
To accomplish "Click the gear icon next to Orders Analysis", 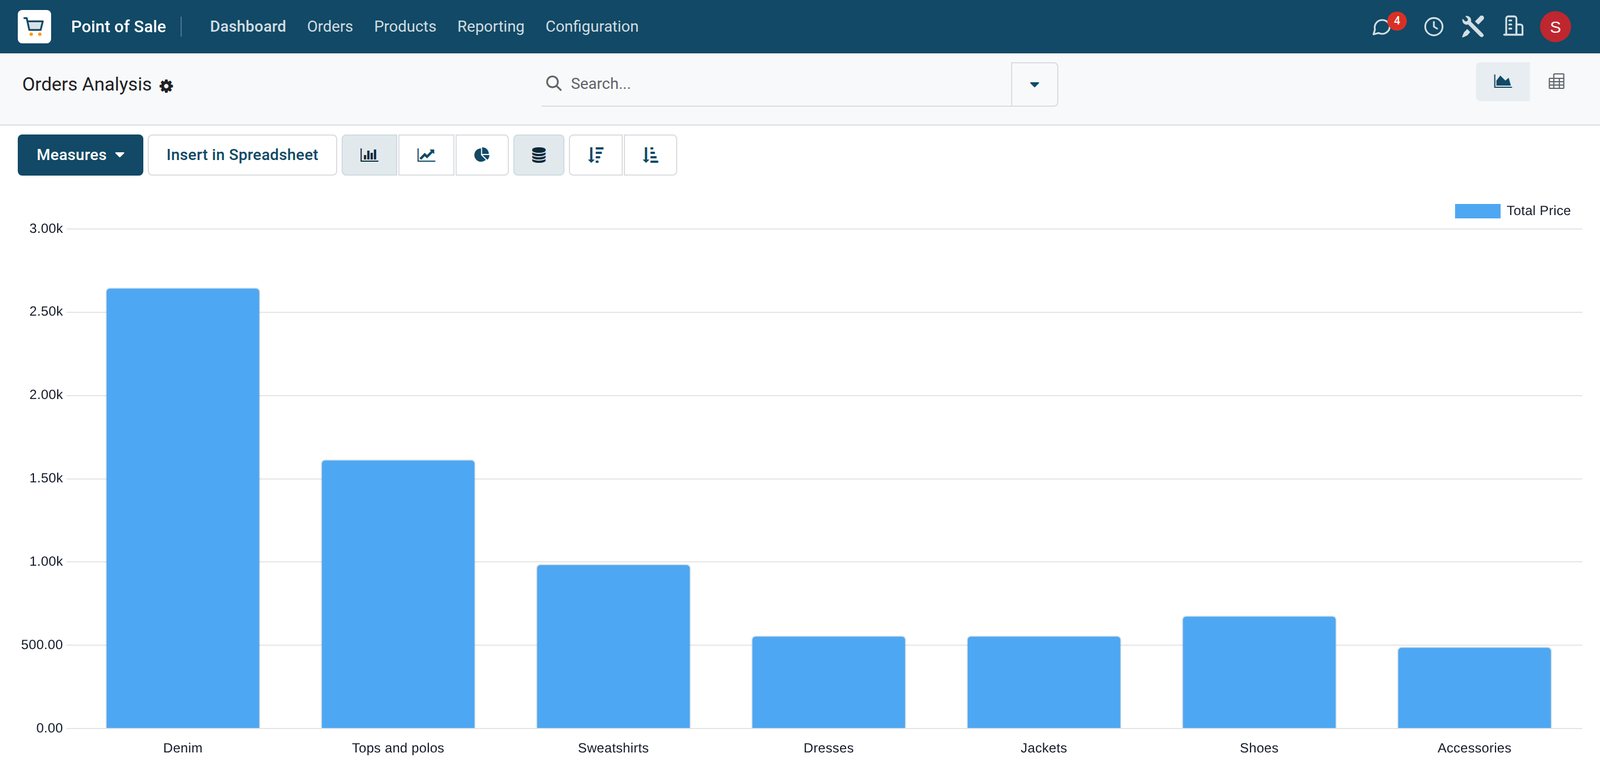I will (x=166, y=86).
